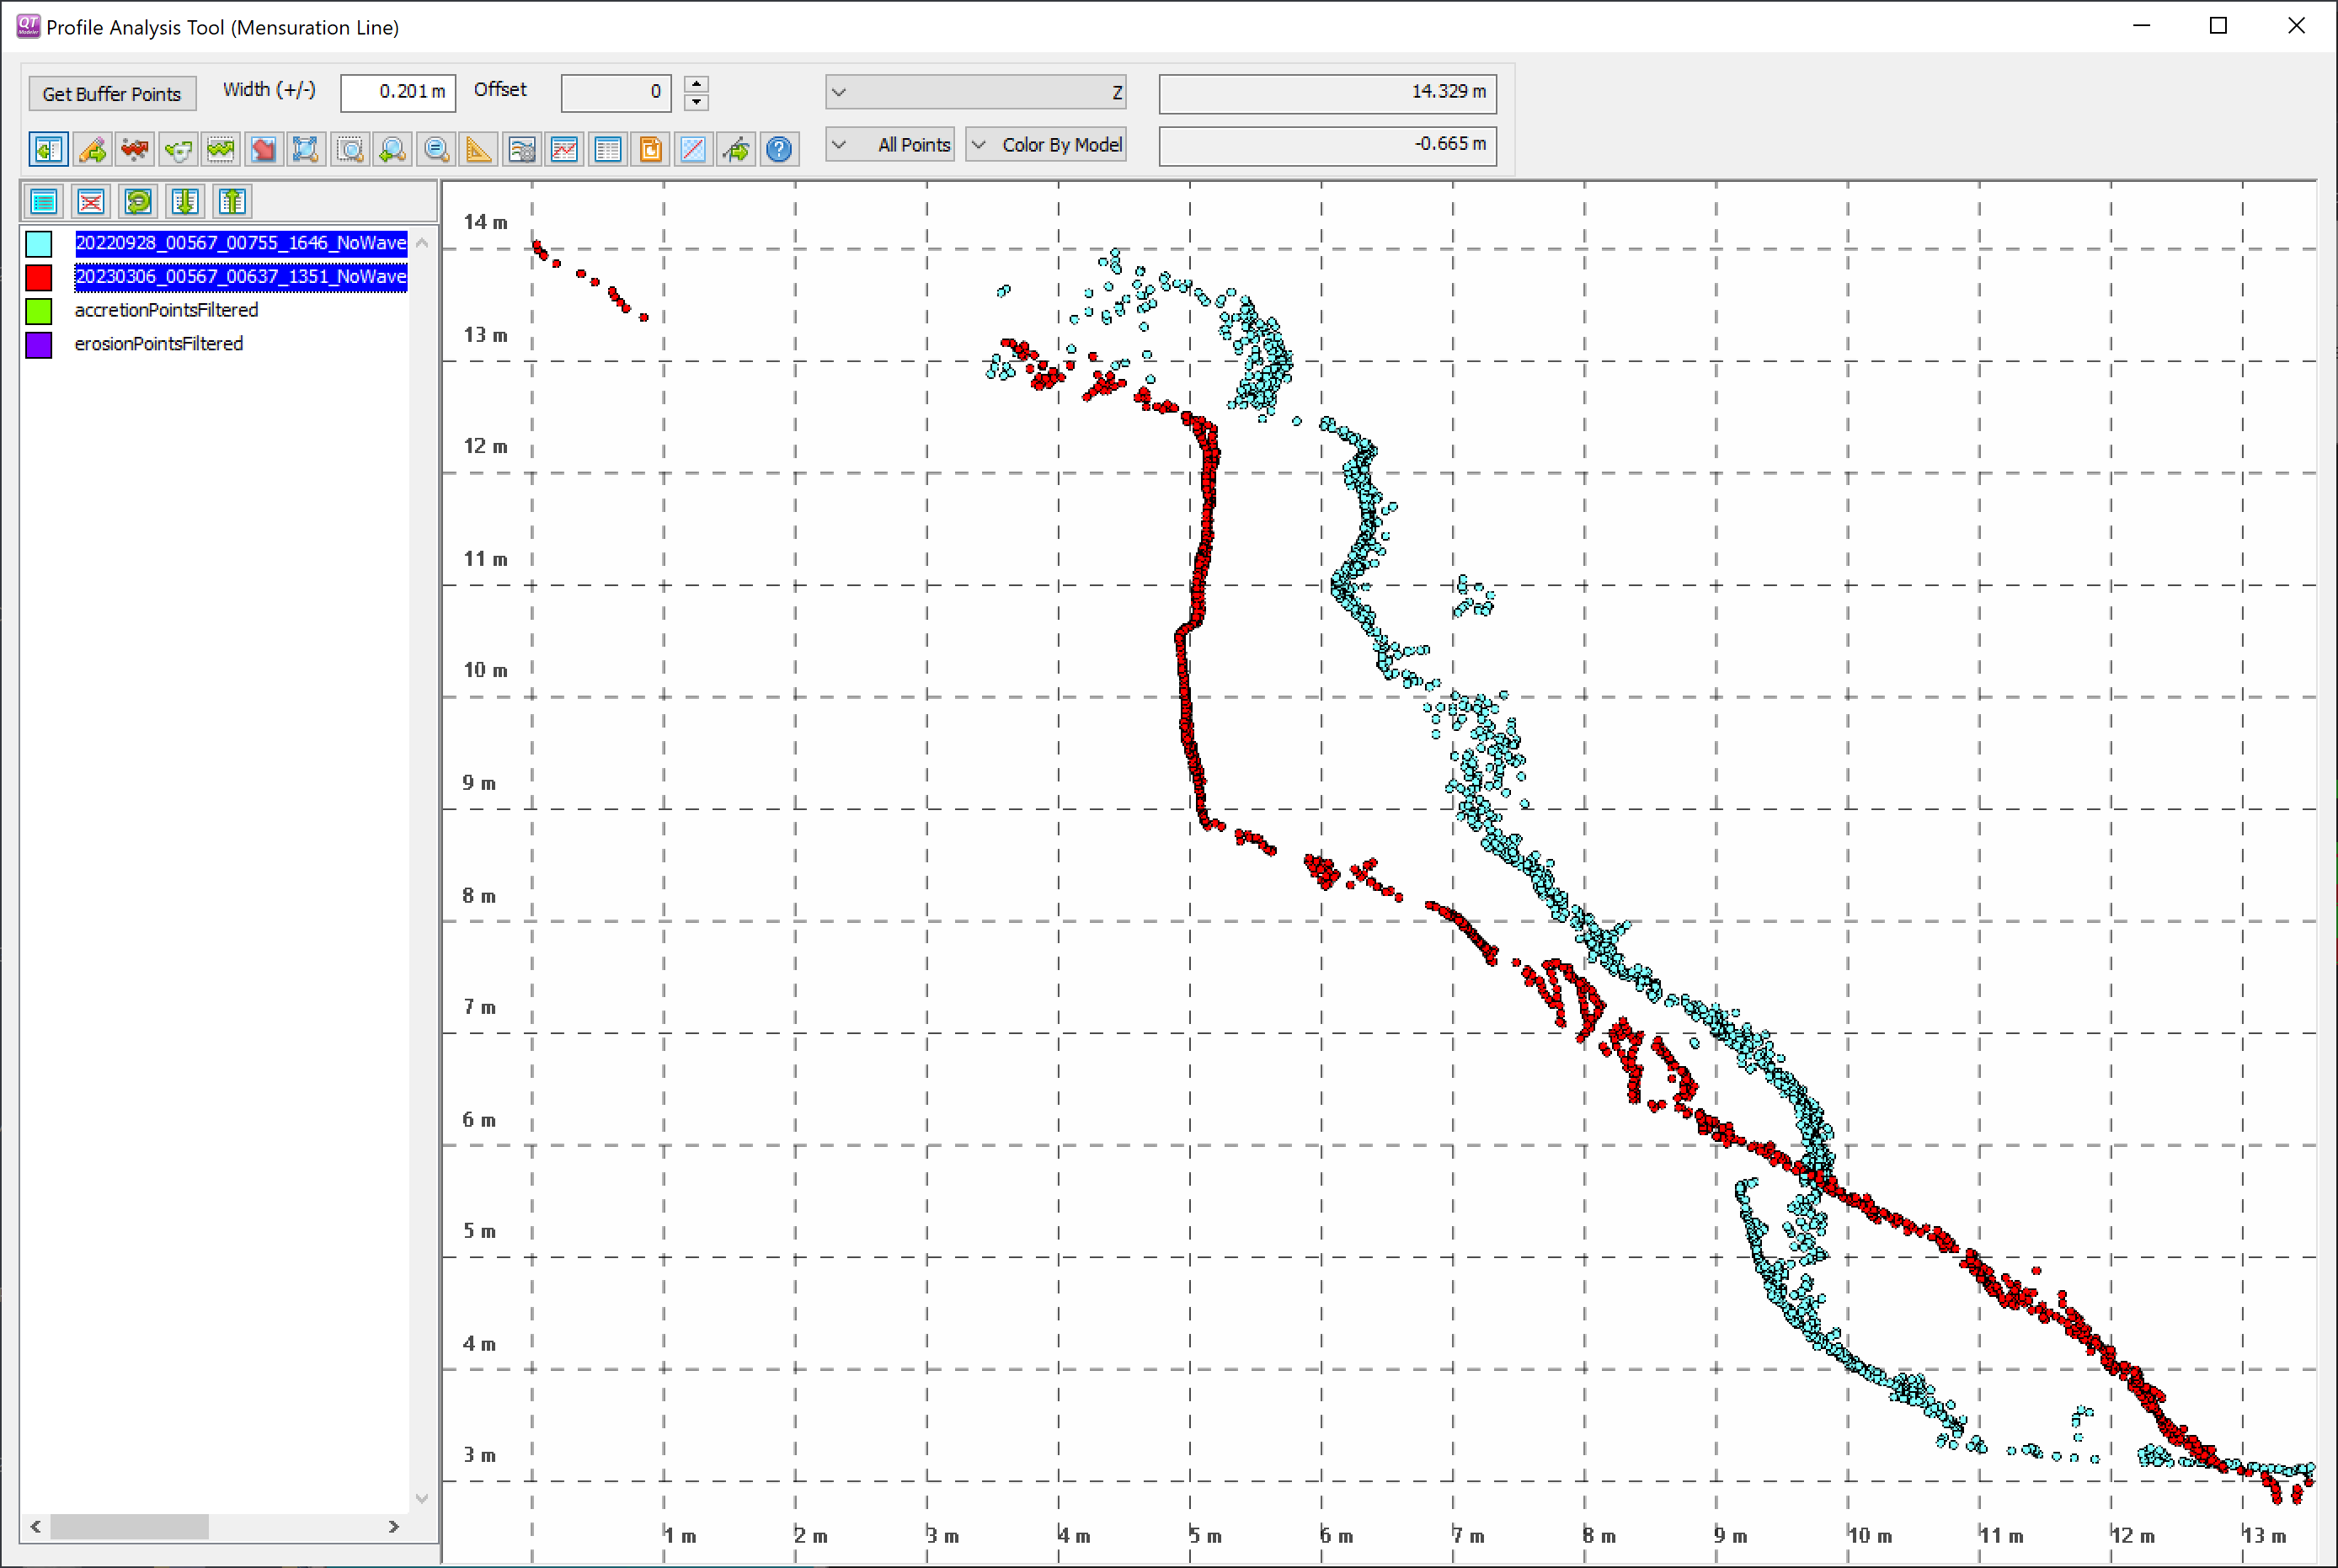Click the Get Buffer Points button
Viewport: 2338px width, 1568px height.
point(112,94)
